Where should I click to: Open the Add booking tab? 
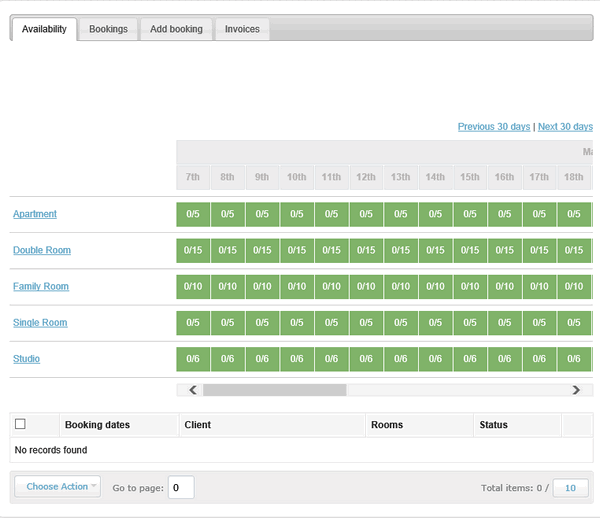176,29
